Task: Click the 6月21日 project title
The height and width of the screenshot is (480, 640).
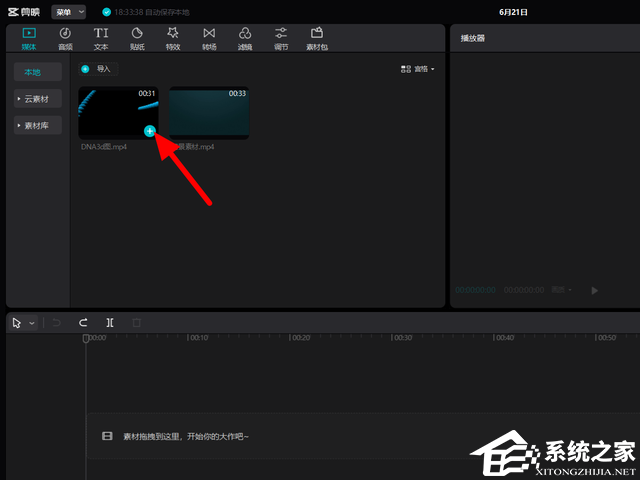Action: pyautogui.click(x=513, y=12)
